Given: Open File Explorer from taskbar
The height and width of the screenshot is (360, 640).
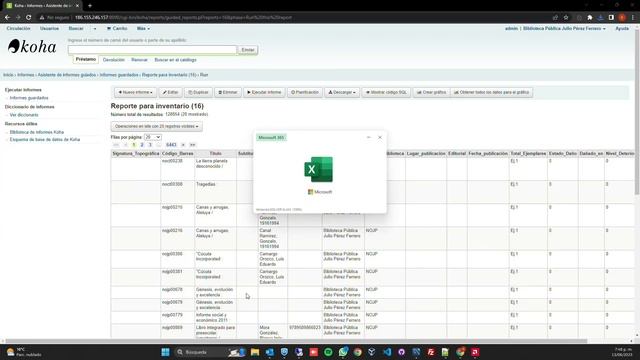Looking at the screenshot, I should [255, 352].
